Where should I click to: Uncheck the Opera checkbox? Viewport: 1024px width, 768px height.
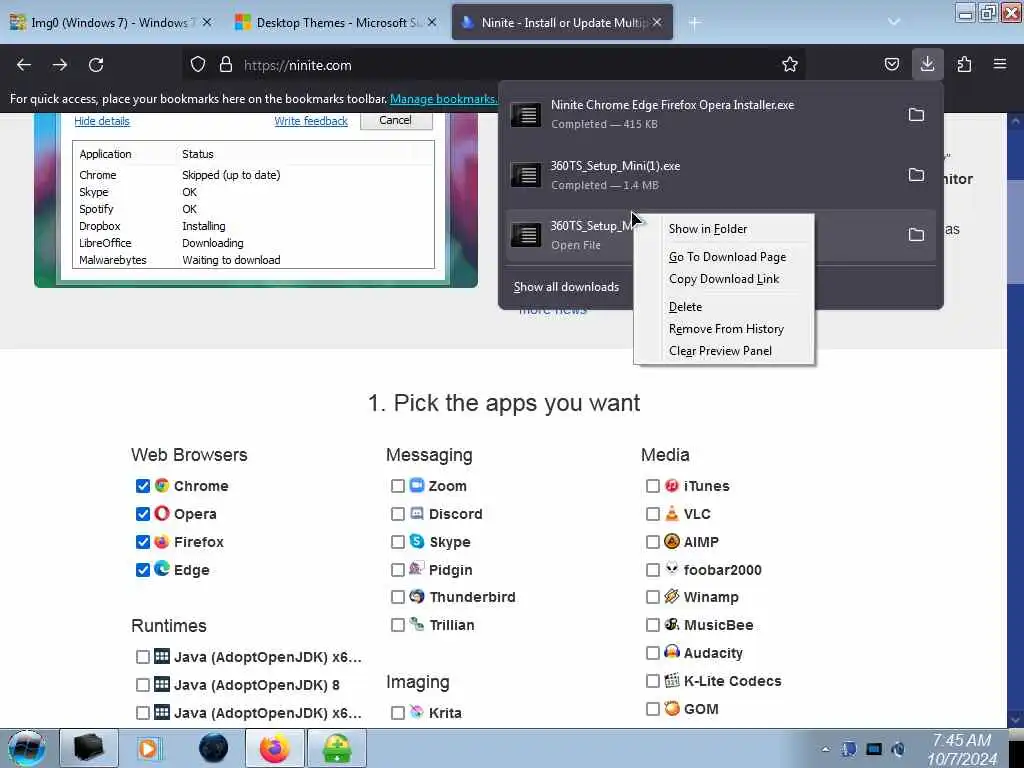143,514
